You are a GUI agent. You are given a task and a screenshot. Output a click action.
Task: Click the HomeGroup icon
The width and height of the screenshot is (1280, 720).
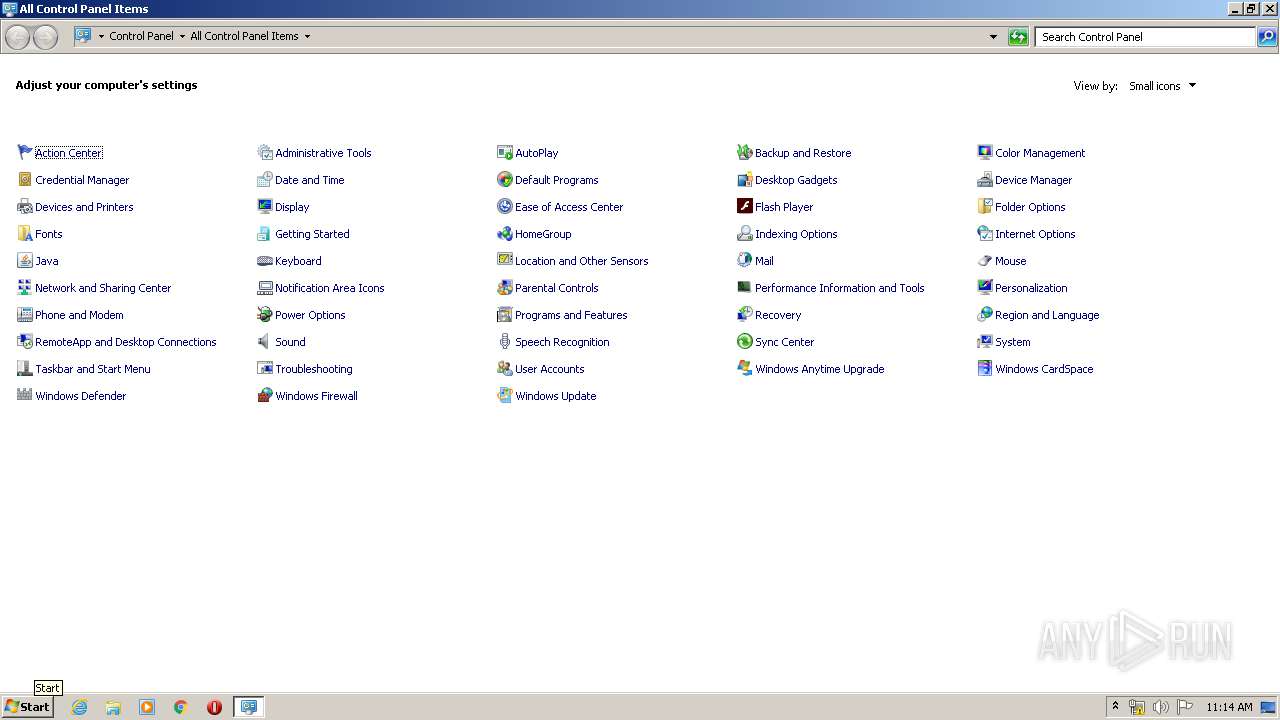pos(505,234)
